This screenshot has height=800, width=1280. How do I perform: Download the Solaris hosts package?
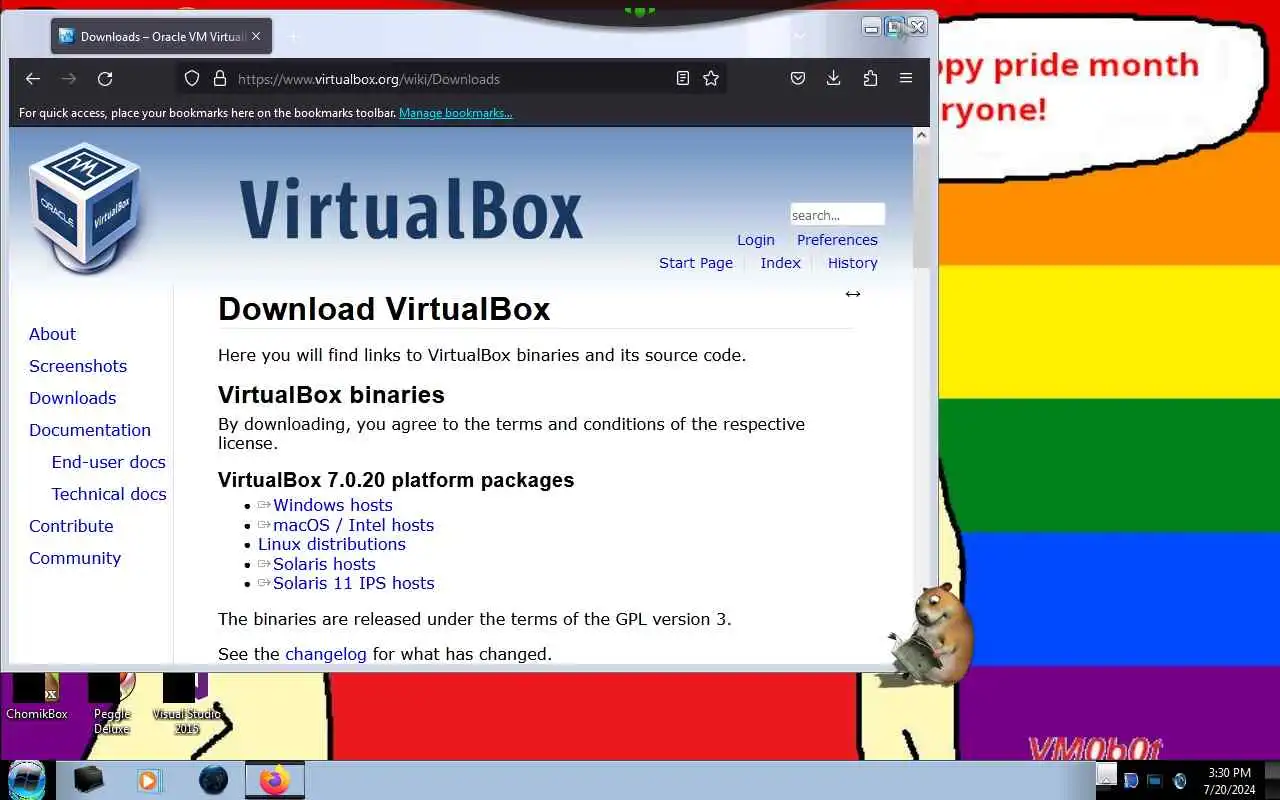324,564
